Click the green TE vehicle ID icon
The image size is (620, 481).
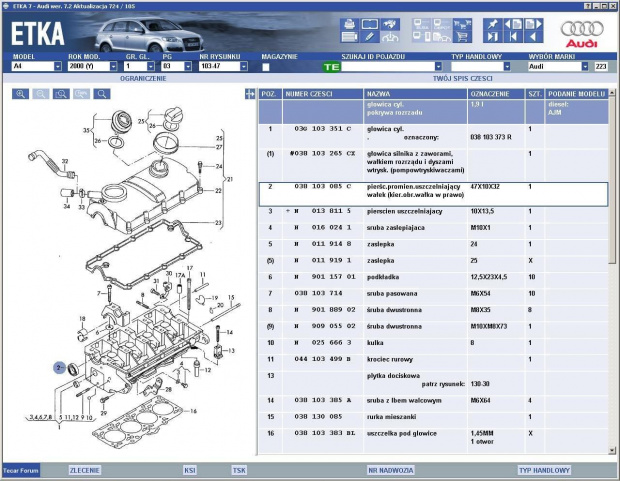click(331, 67)
